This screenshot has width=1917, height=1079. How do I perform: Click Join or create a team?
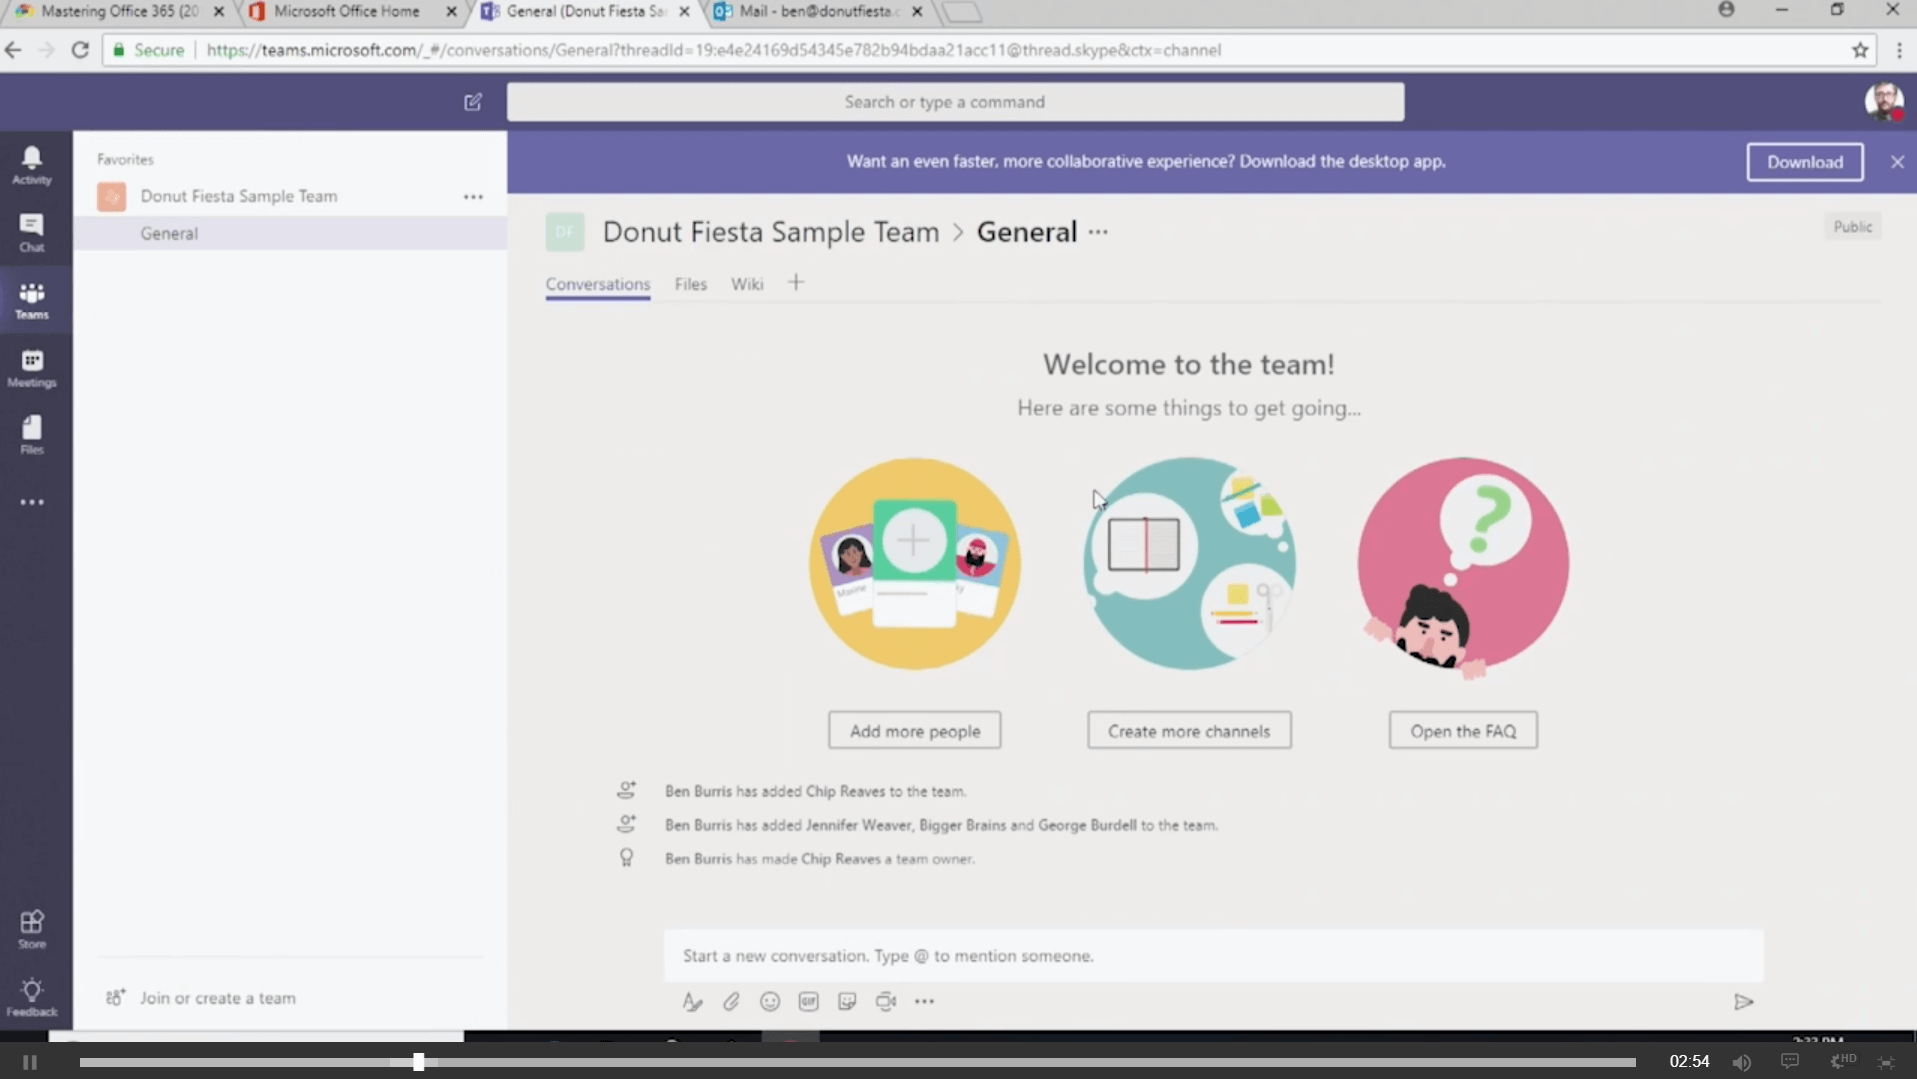tap(200, 998)
